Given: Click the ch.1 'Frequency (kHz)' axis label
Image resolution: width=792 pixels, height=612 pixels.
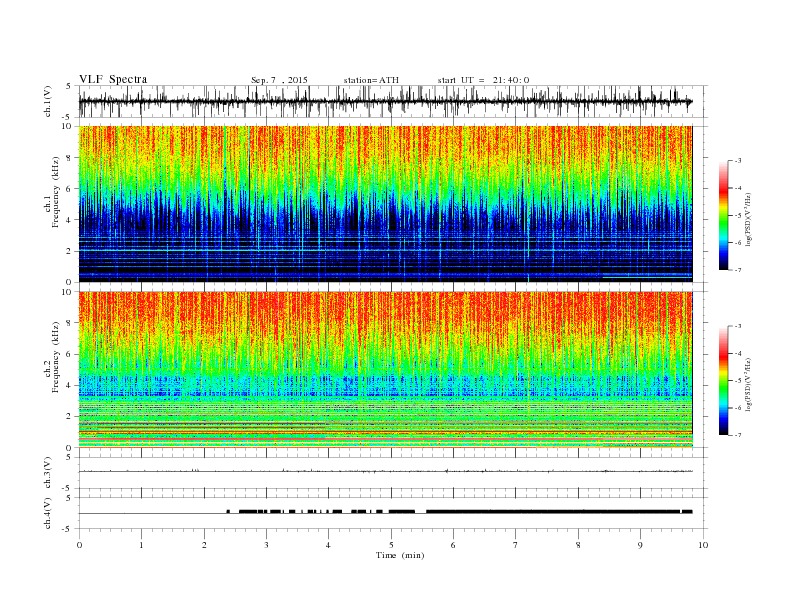Looking at the screenshot, I should pyautogui.click(x=55, y=192).
